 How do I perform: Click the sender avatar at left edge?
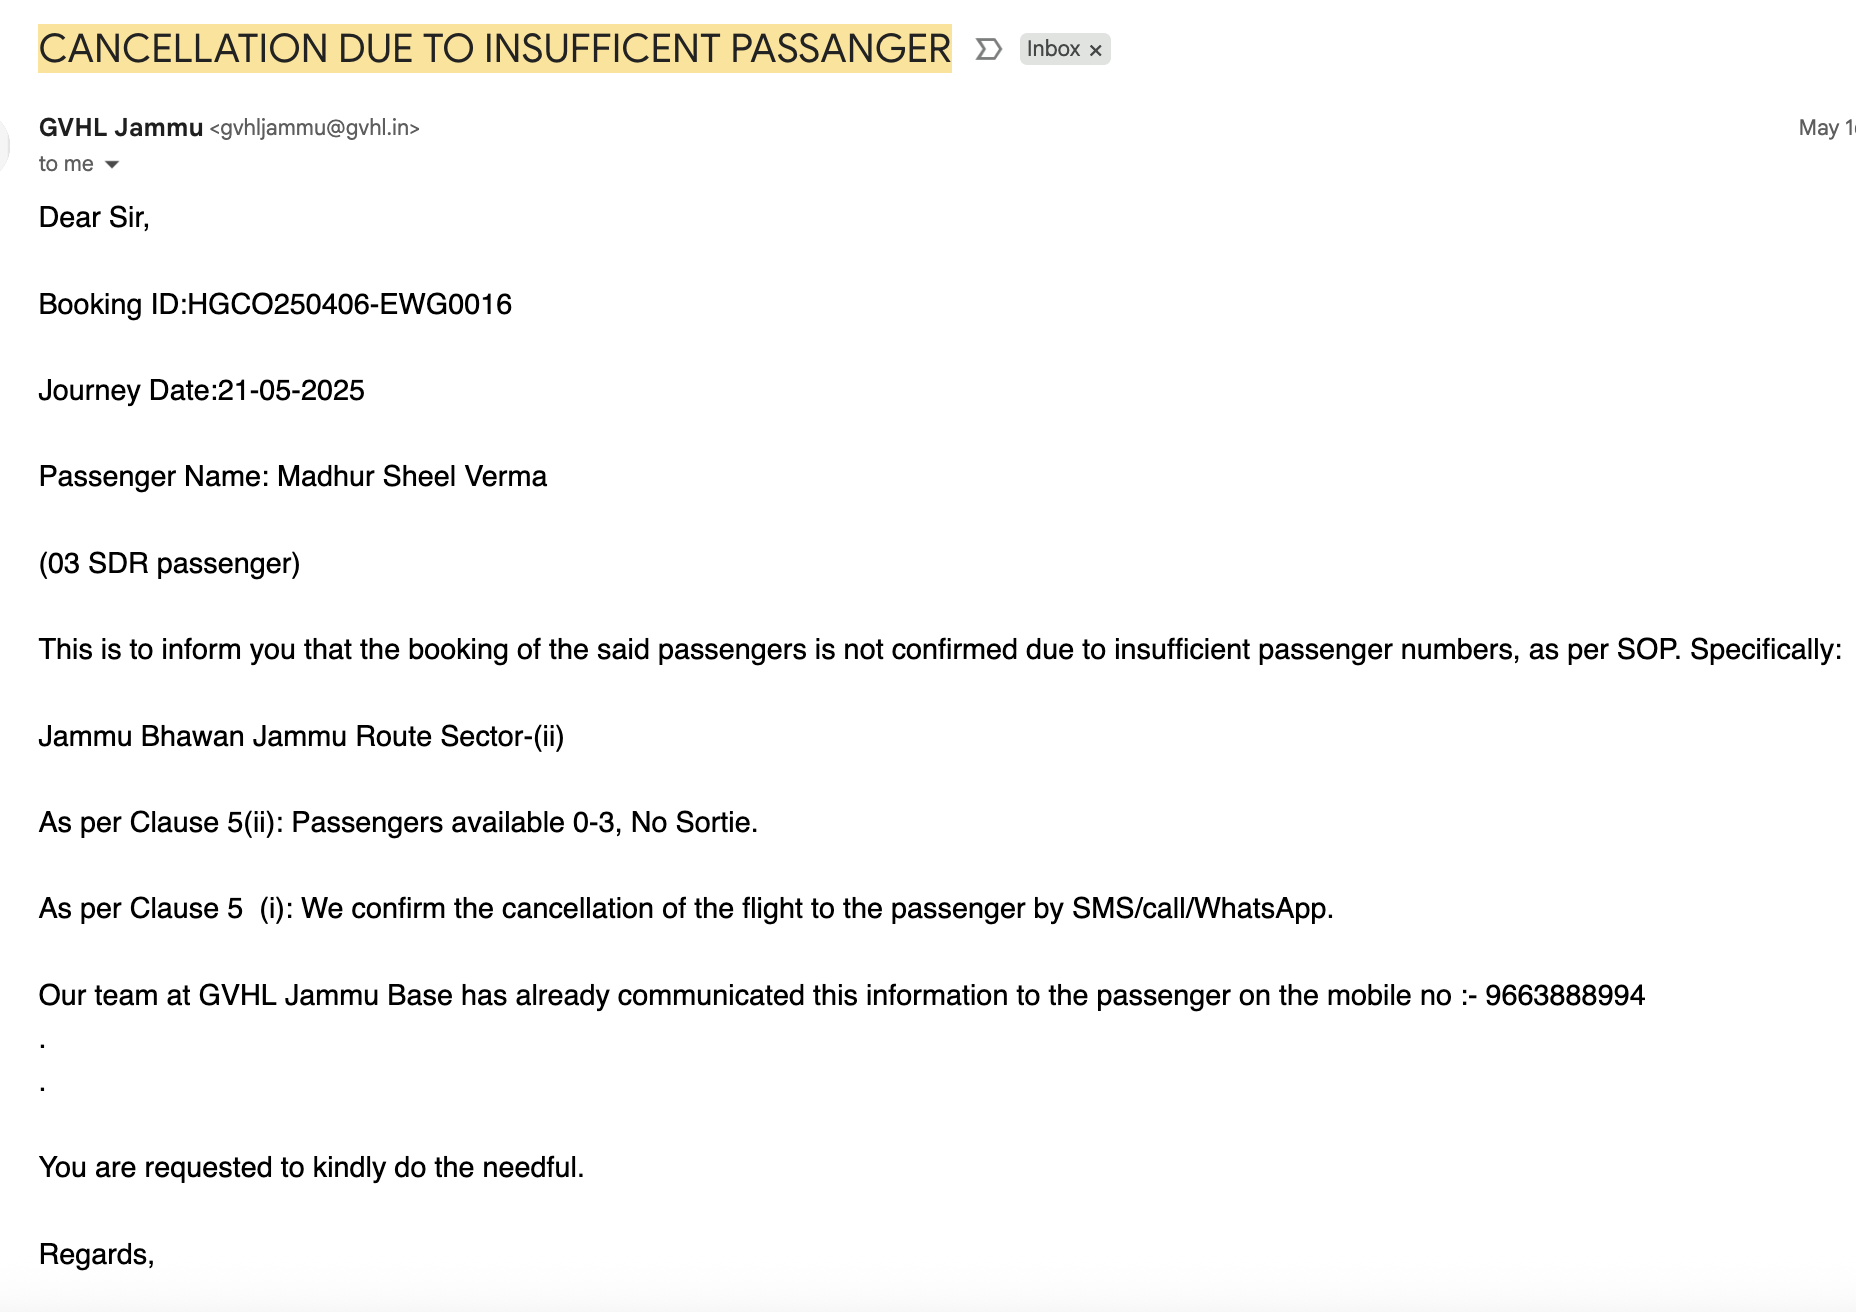(4, 145)
